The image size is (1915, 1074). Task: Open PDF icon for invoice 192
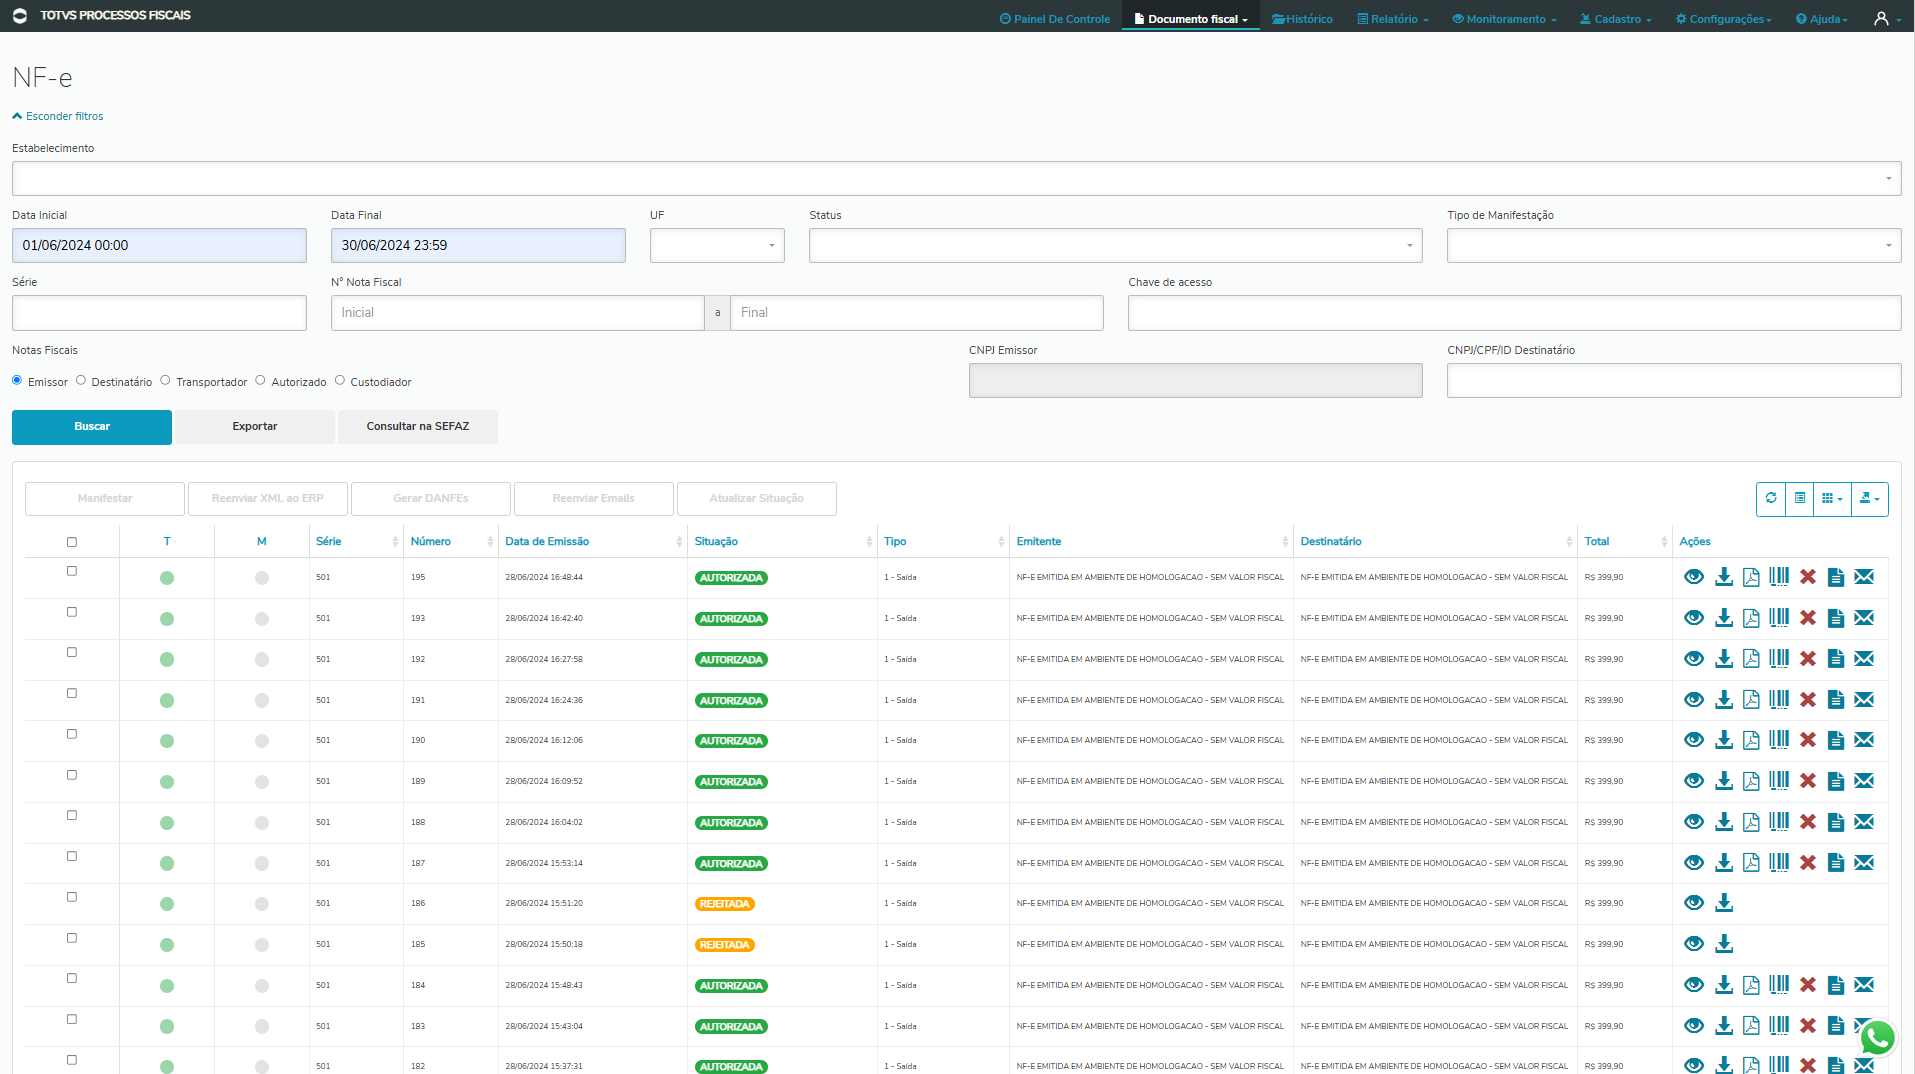click(x=1750, y=659)
